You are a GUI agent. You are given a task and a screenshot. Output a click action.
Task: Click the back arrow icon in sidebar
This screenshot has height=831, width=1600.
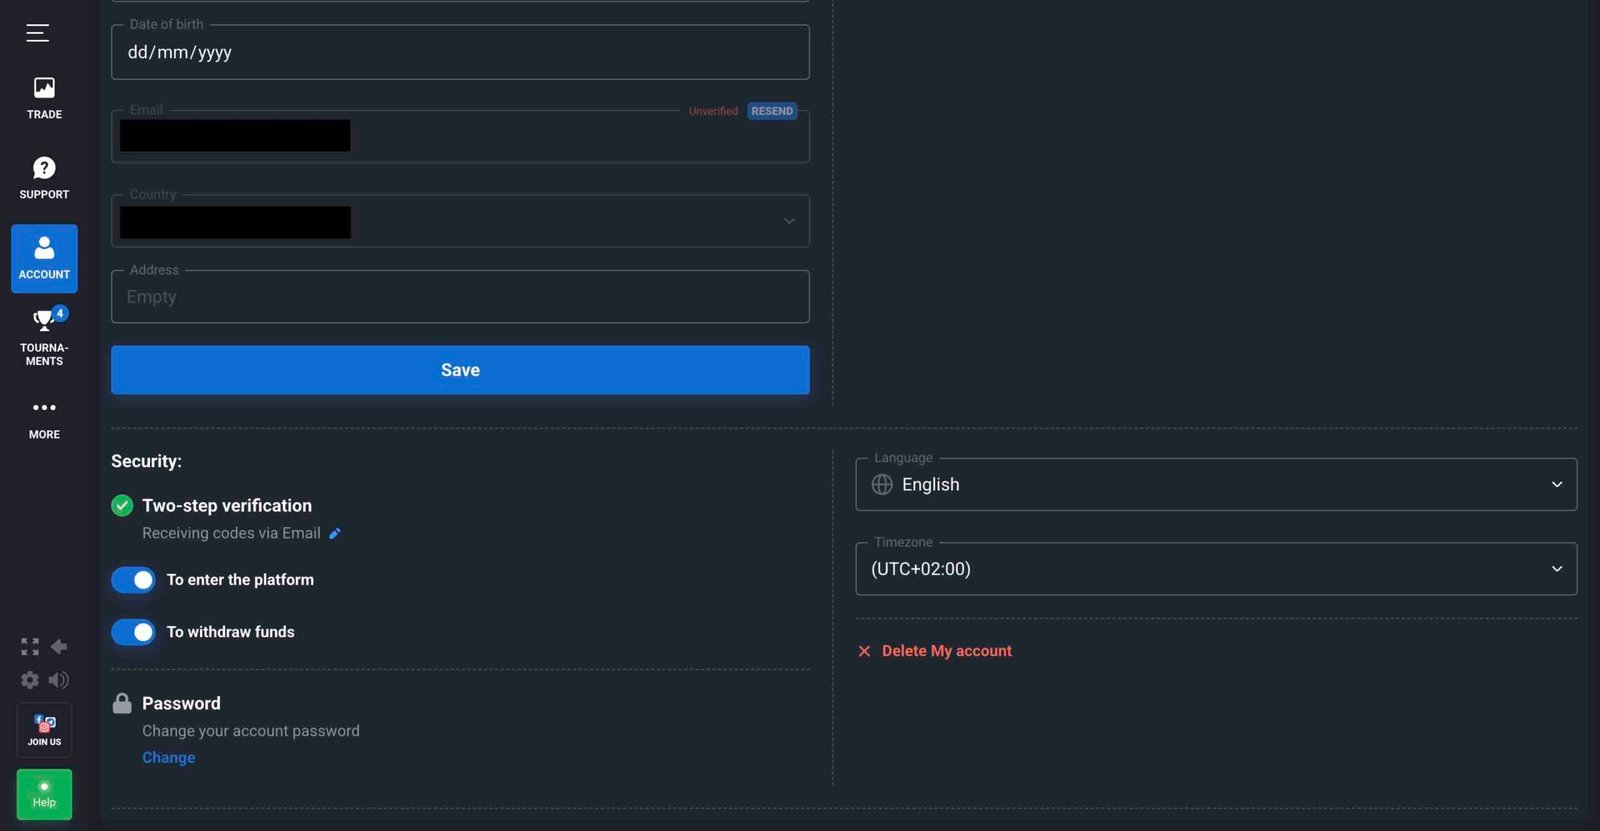(x=59, y=647)
